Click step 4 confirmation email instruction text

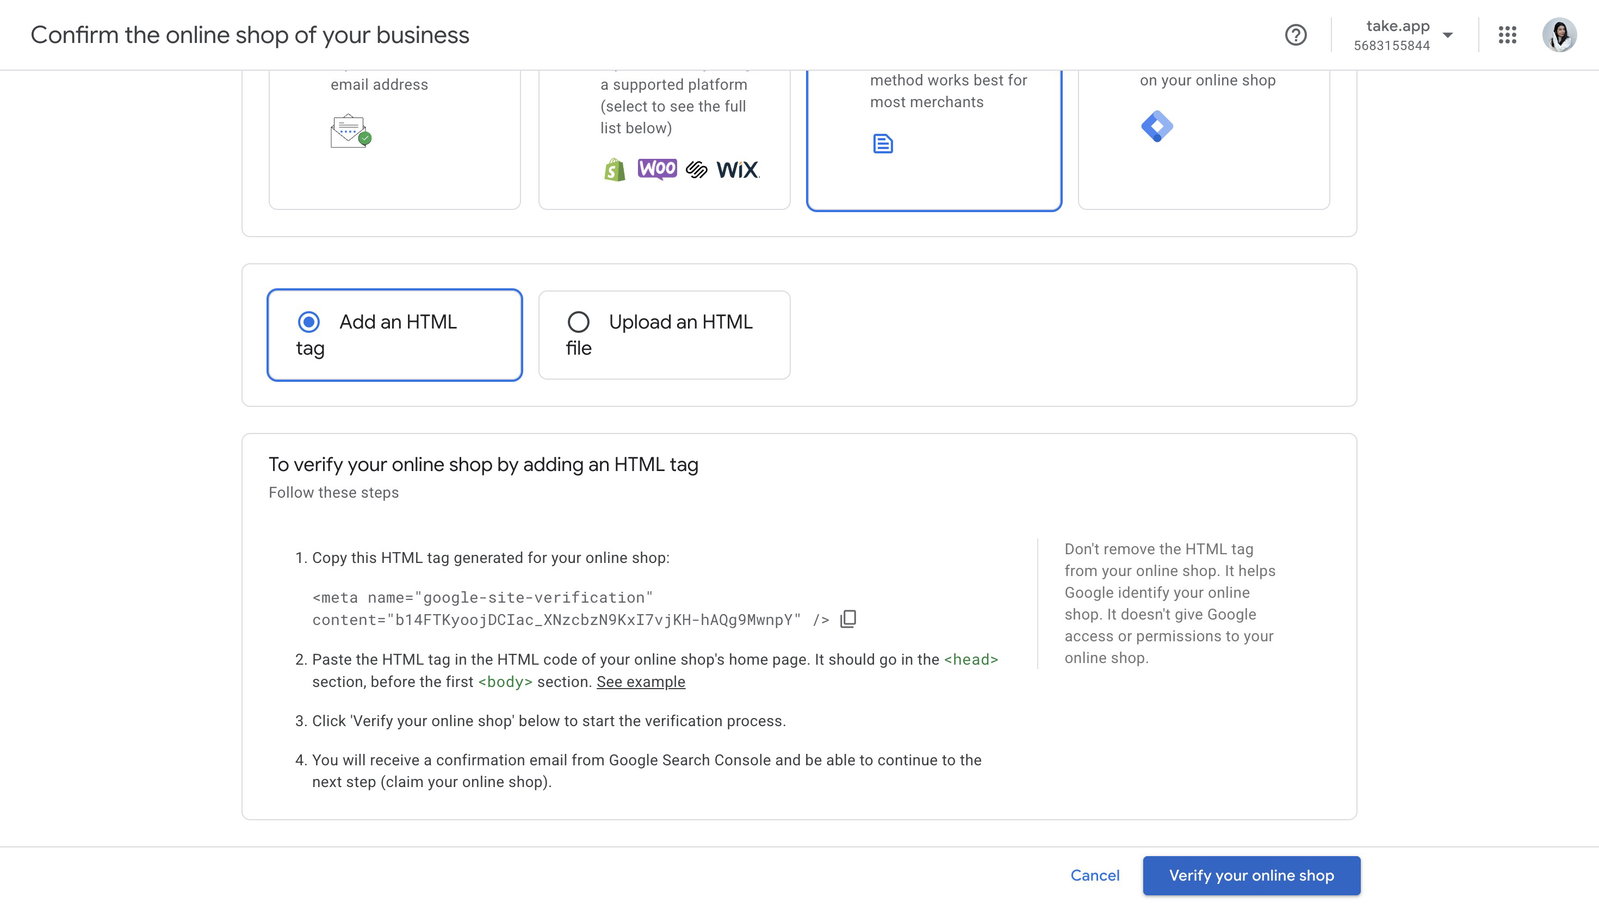pos(647,771)
